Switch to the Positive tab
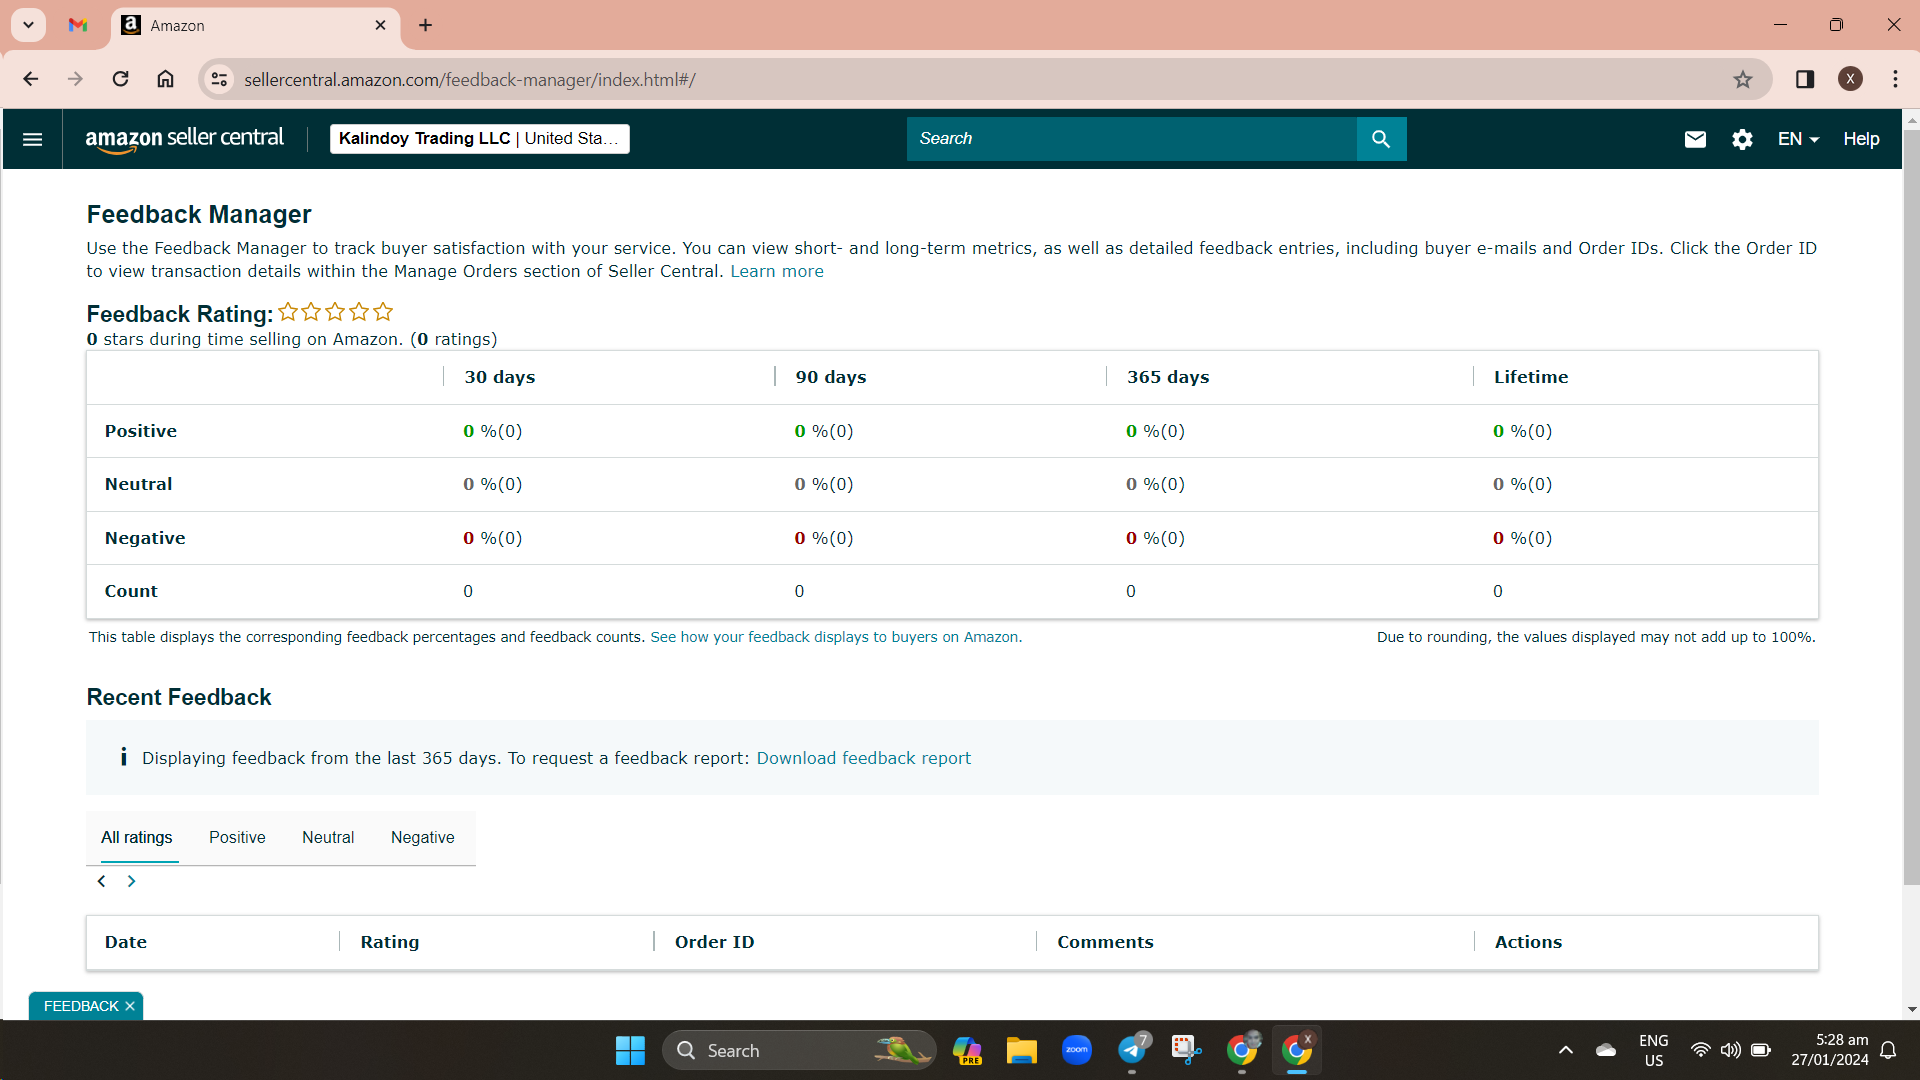 (237, 838)
